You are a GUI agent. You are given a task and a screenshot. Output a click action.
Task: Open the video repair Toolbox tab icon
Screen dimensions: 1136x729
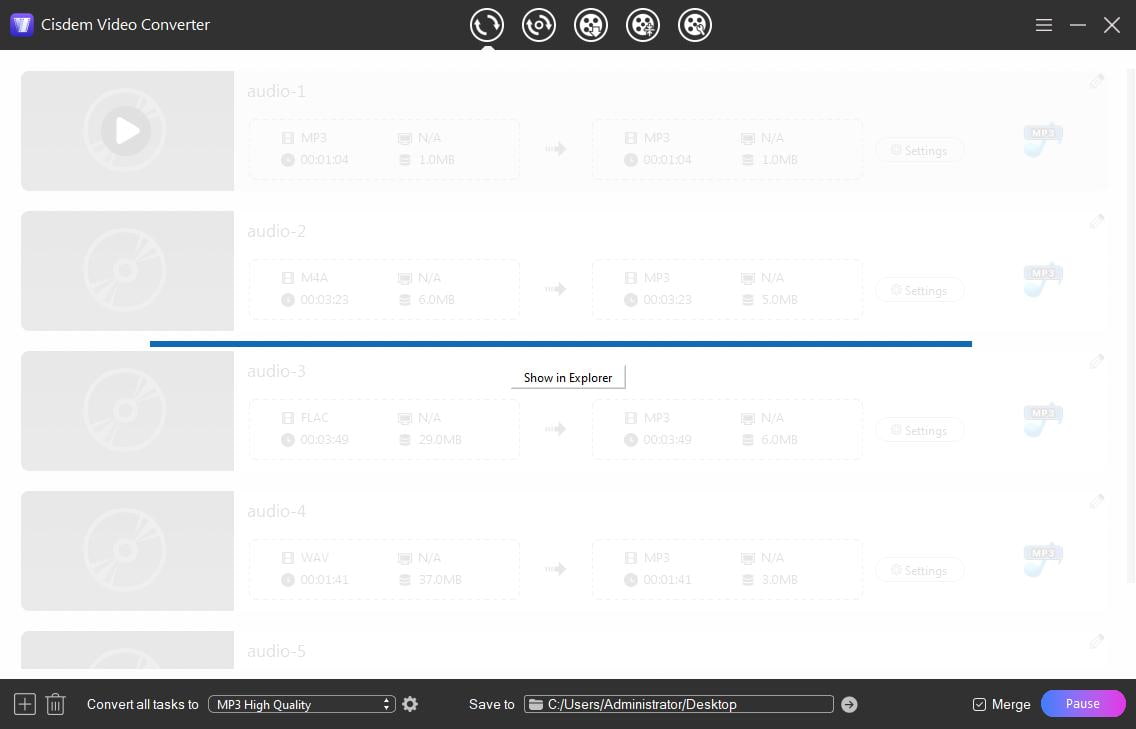coord(695,25)
